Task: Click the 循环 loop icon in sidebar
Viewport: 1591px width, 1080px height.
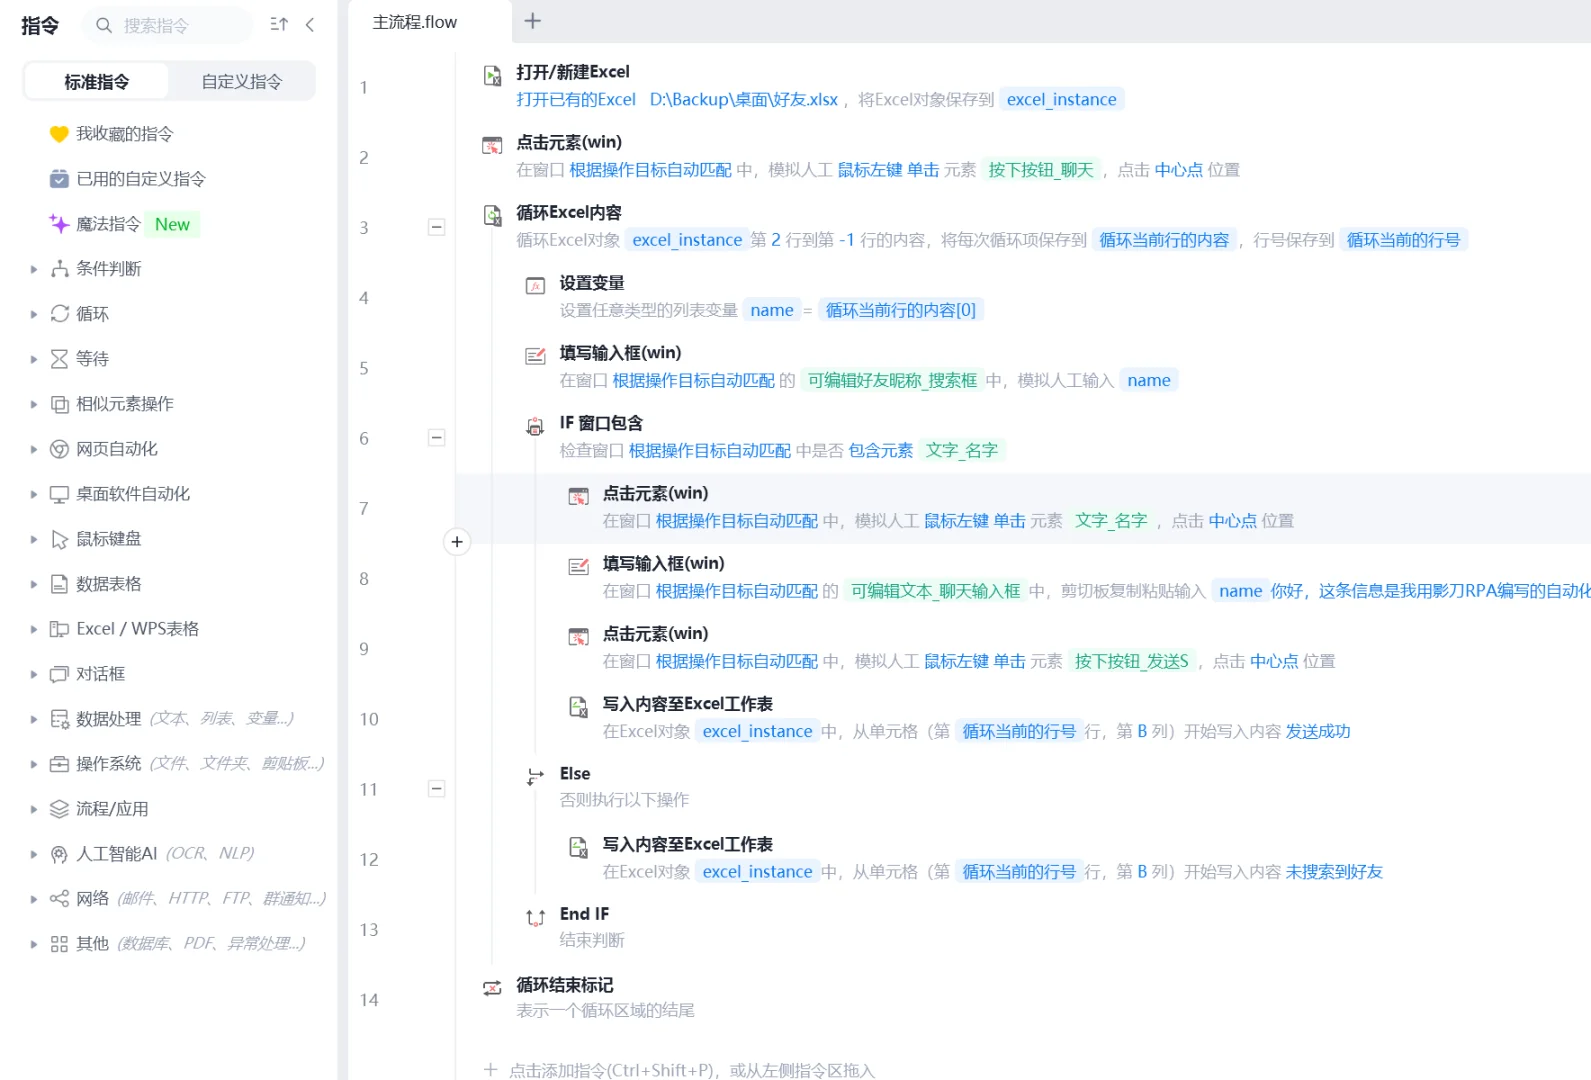Action: (59, 314)
